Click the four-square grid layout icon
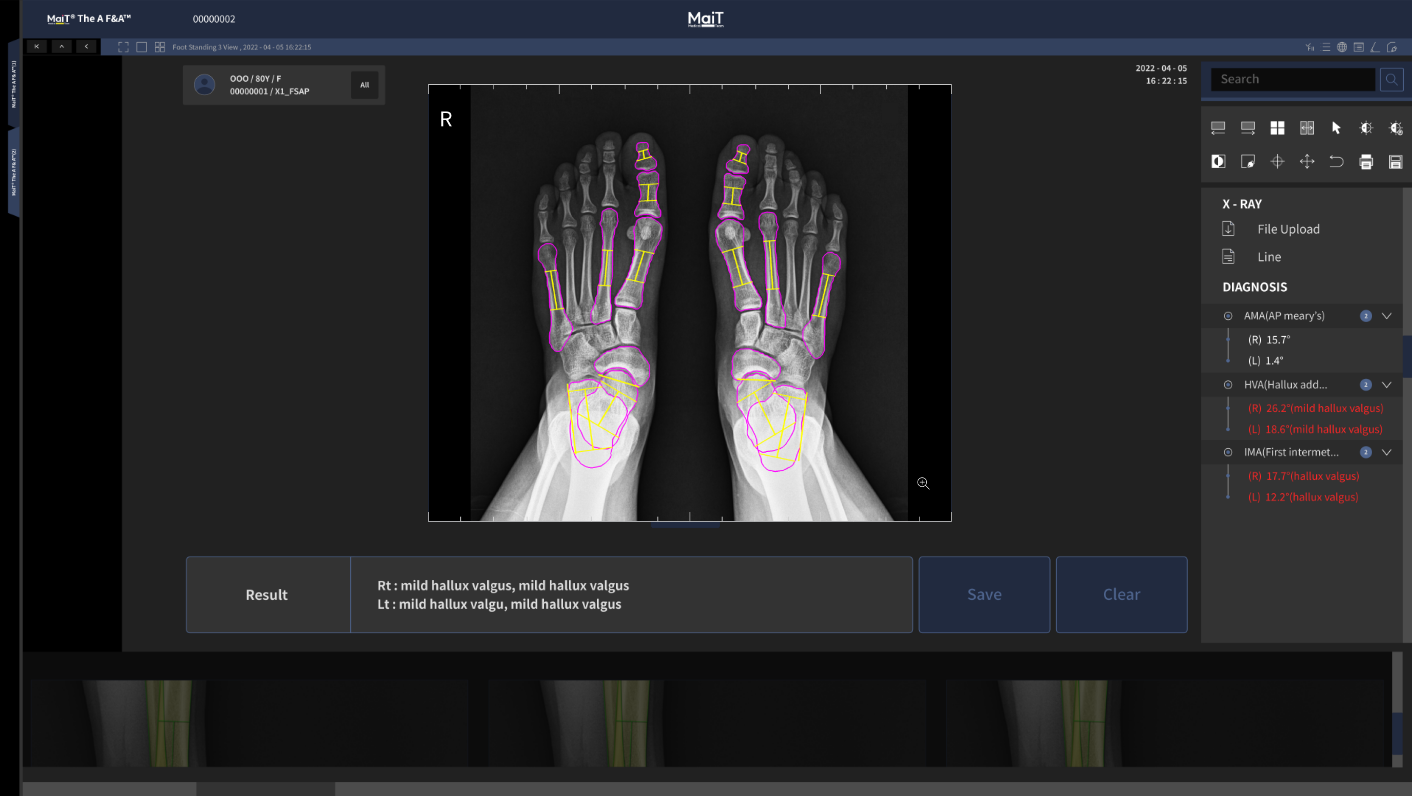1412x796 pixels. tap(1277, 128)
